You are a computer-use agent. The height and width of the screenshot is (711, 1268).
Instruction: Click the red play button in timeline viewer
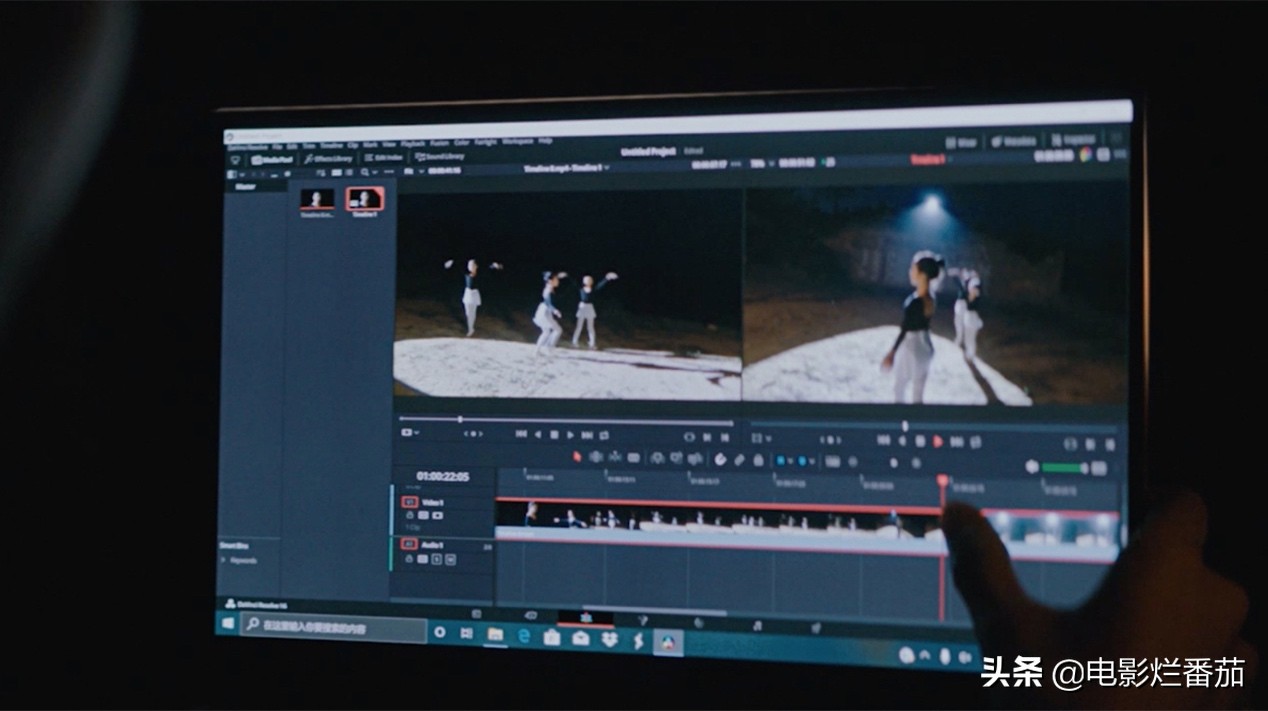coord(938,441)
